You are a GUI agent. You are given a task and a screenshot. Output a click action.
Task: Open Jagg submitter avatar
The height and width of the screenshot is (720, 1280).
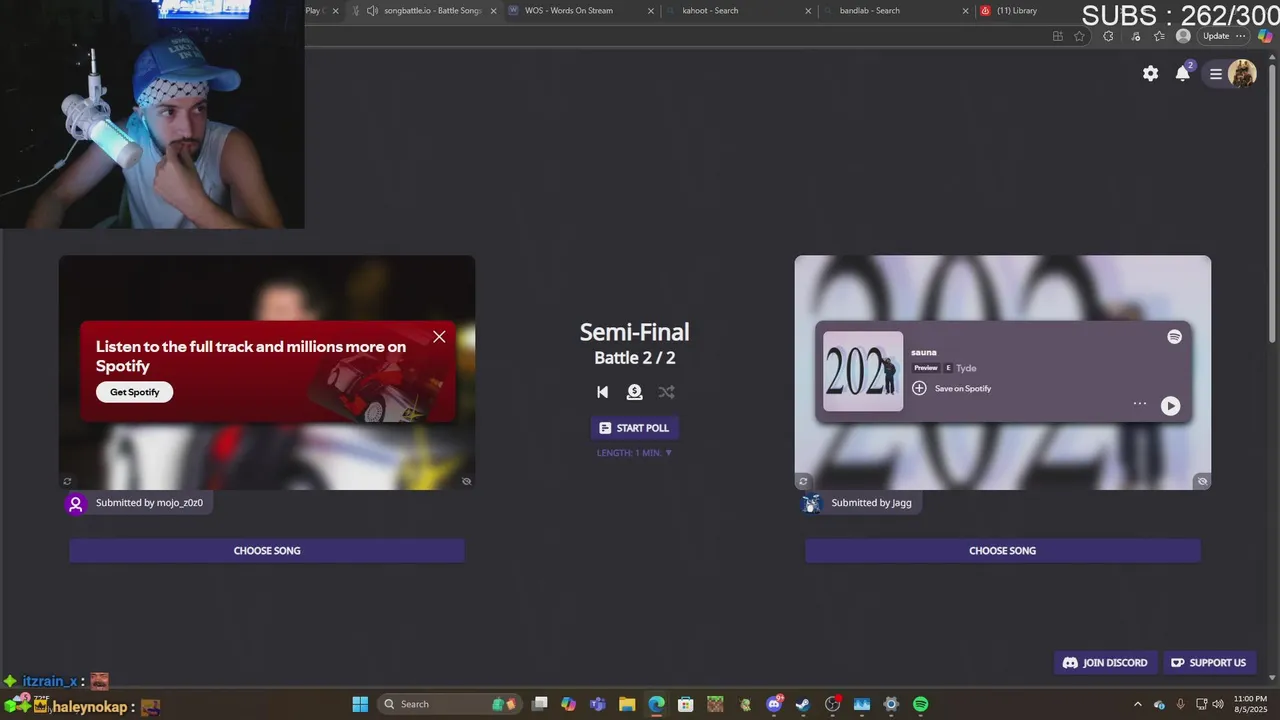tap(812, 503)
